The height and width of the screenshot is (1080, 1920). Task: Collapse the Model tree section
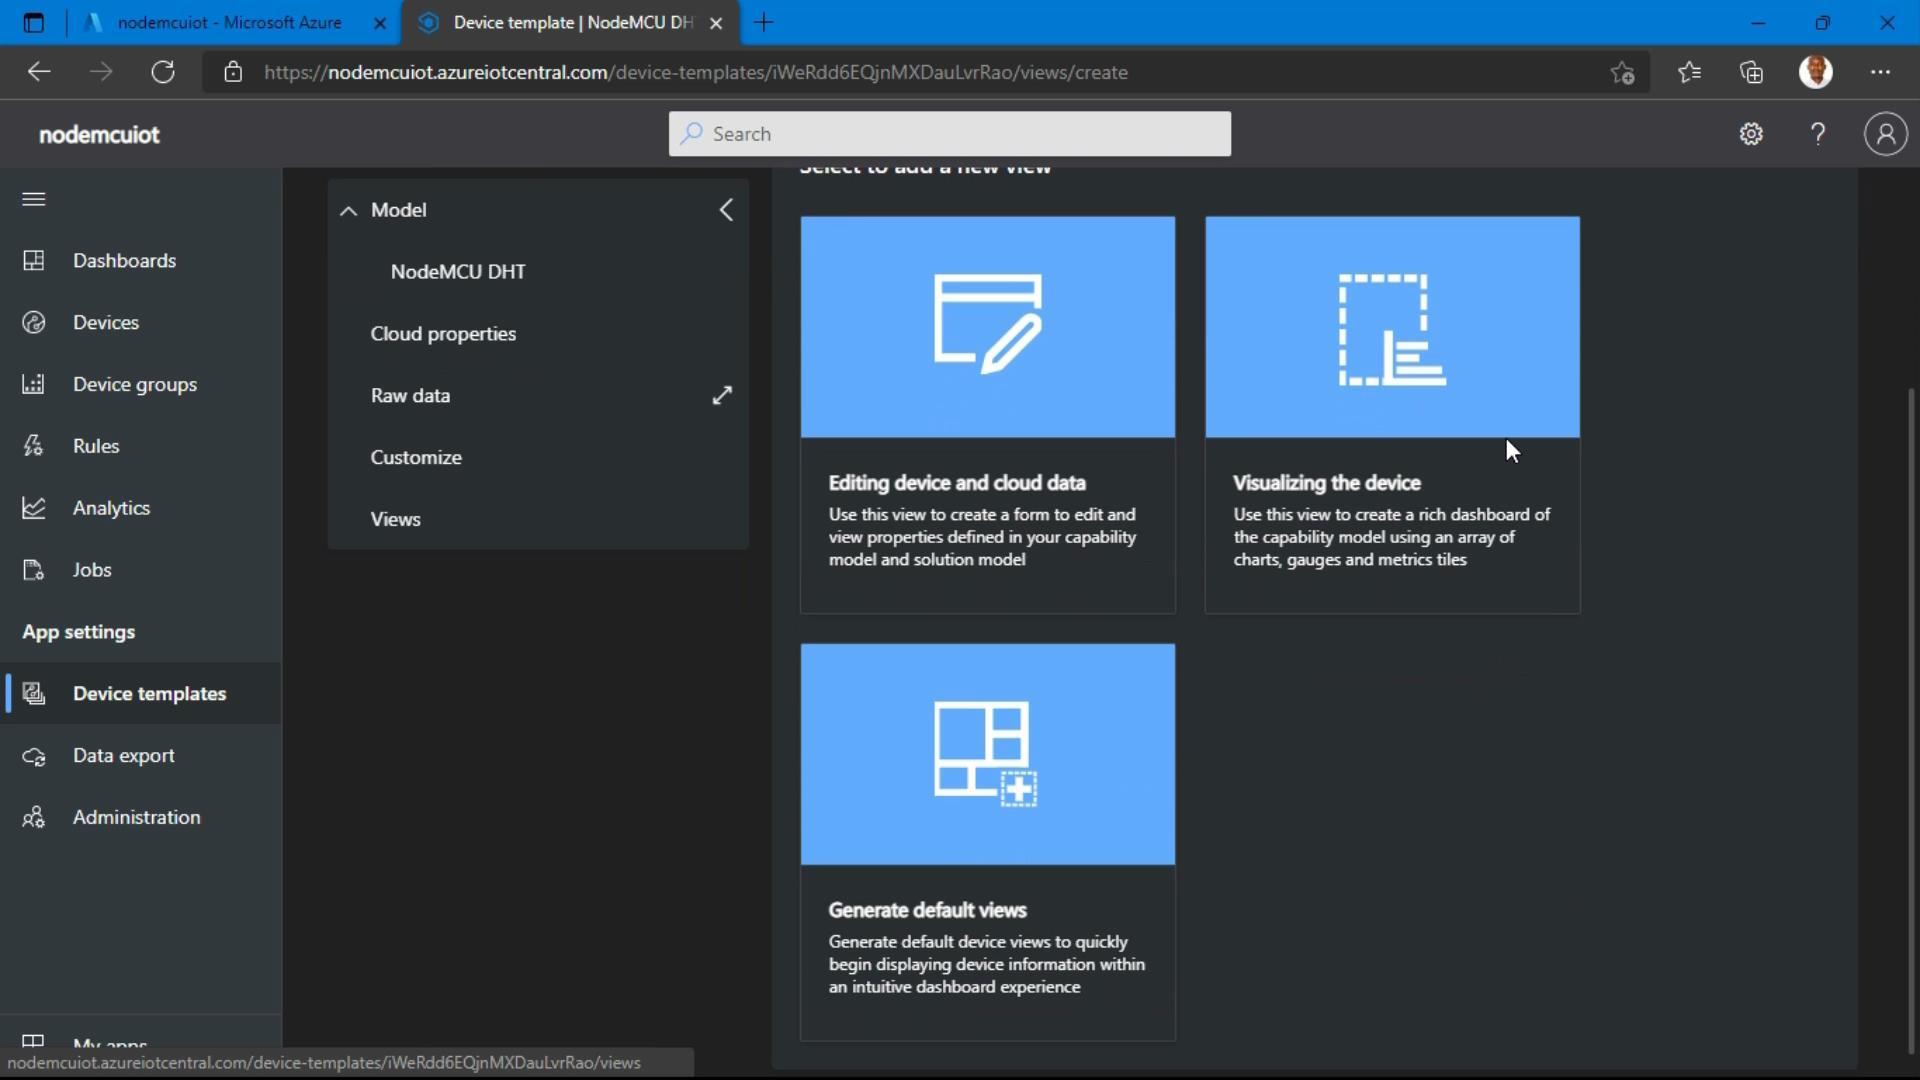click(x=348, y=210)
